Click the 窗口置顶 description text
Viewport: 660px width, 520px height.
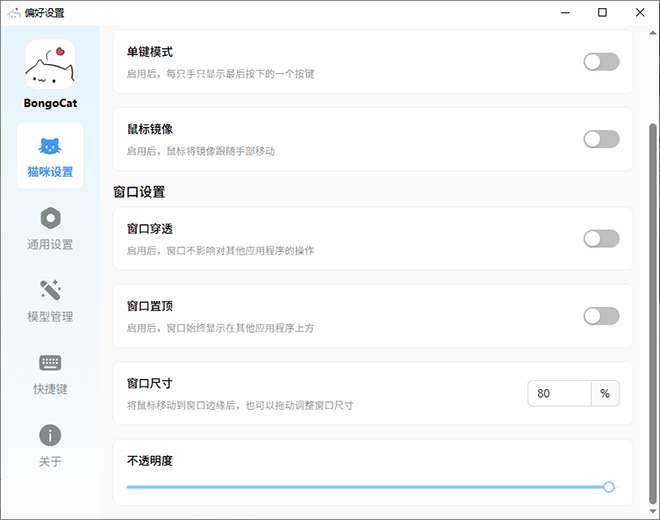click(221, 328)
